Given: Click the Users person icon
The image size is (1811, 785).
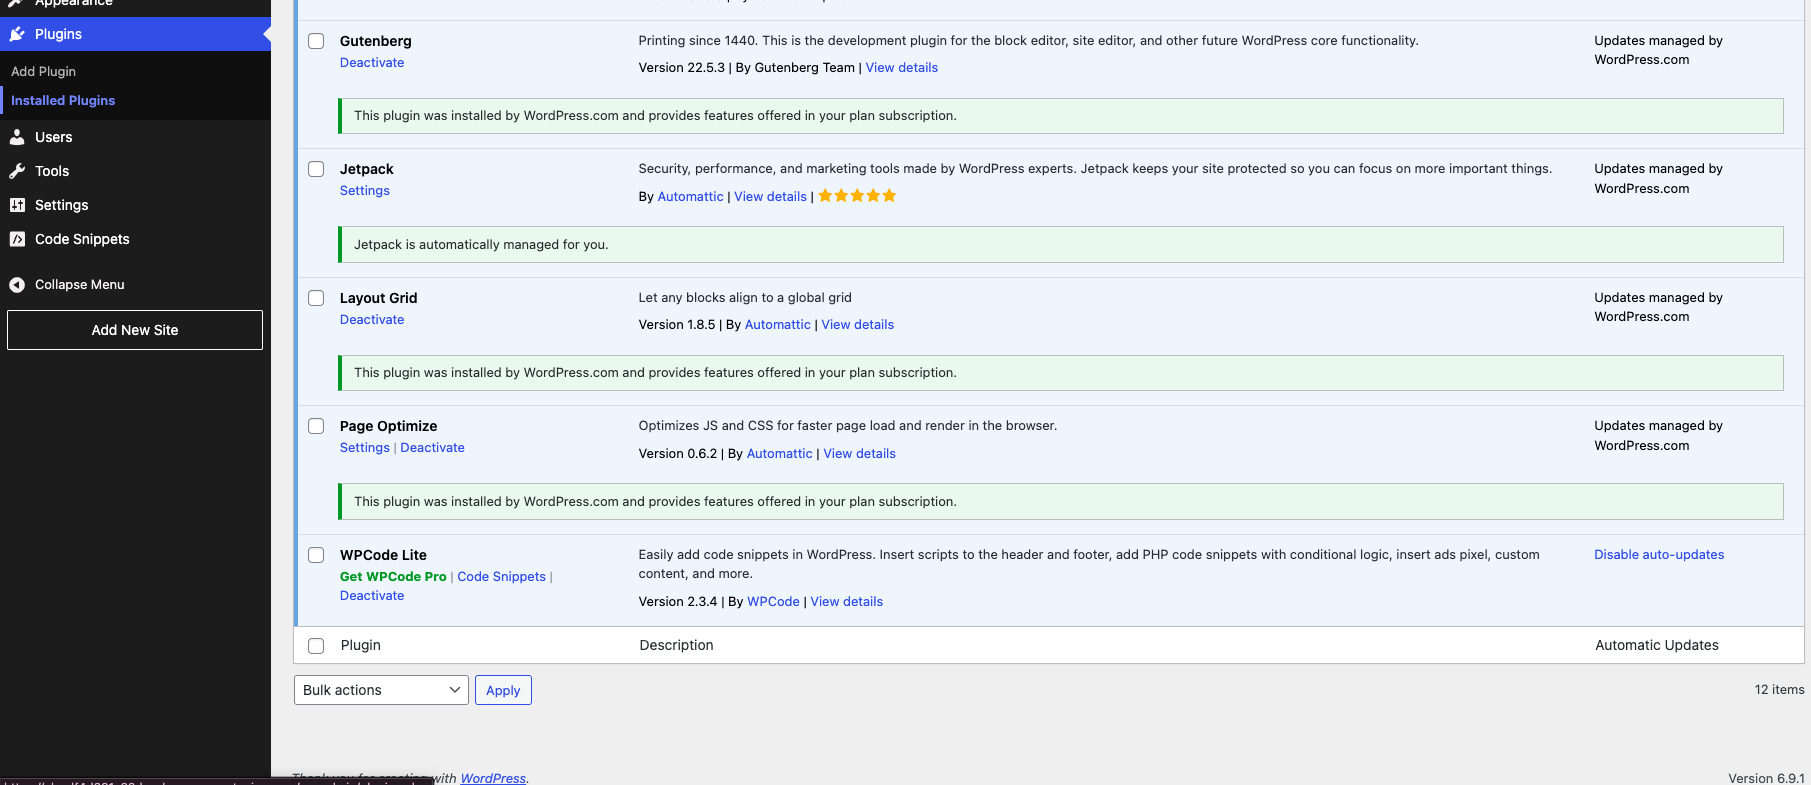Looking at the screenshot, I should tap(17, 137).
